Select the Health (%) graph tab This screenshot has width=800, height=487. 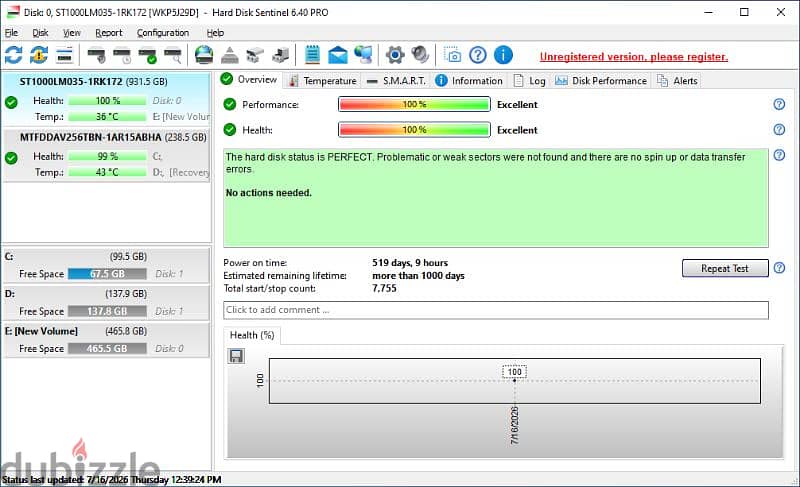point(252,335)
